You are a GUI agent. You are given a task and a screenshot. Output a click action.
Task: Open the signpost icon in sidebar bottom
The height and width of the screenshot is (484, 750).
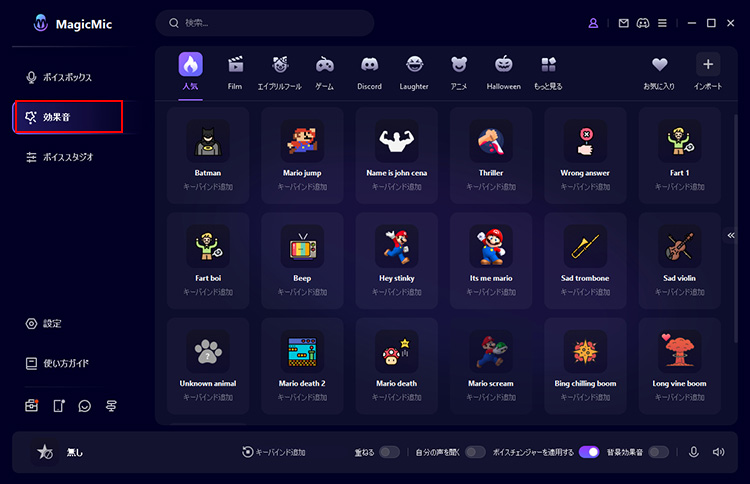111,406
